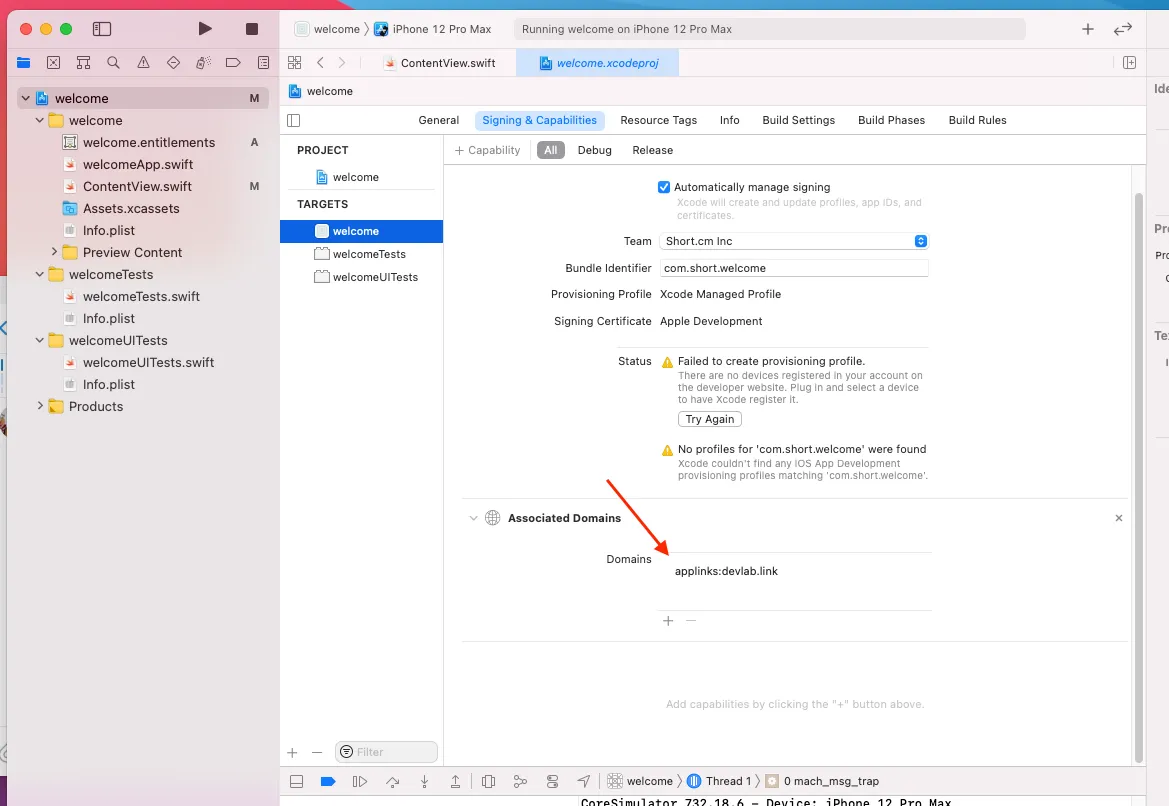
Task: Open the Build Rules tab
Action: [x=977, y=120]
